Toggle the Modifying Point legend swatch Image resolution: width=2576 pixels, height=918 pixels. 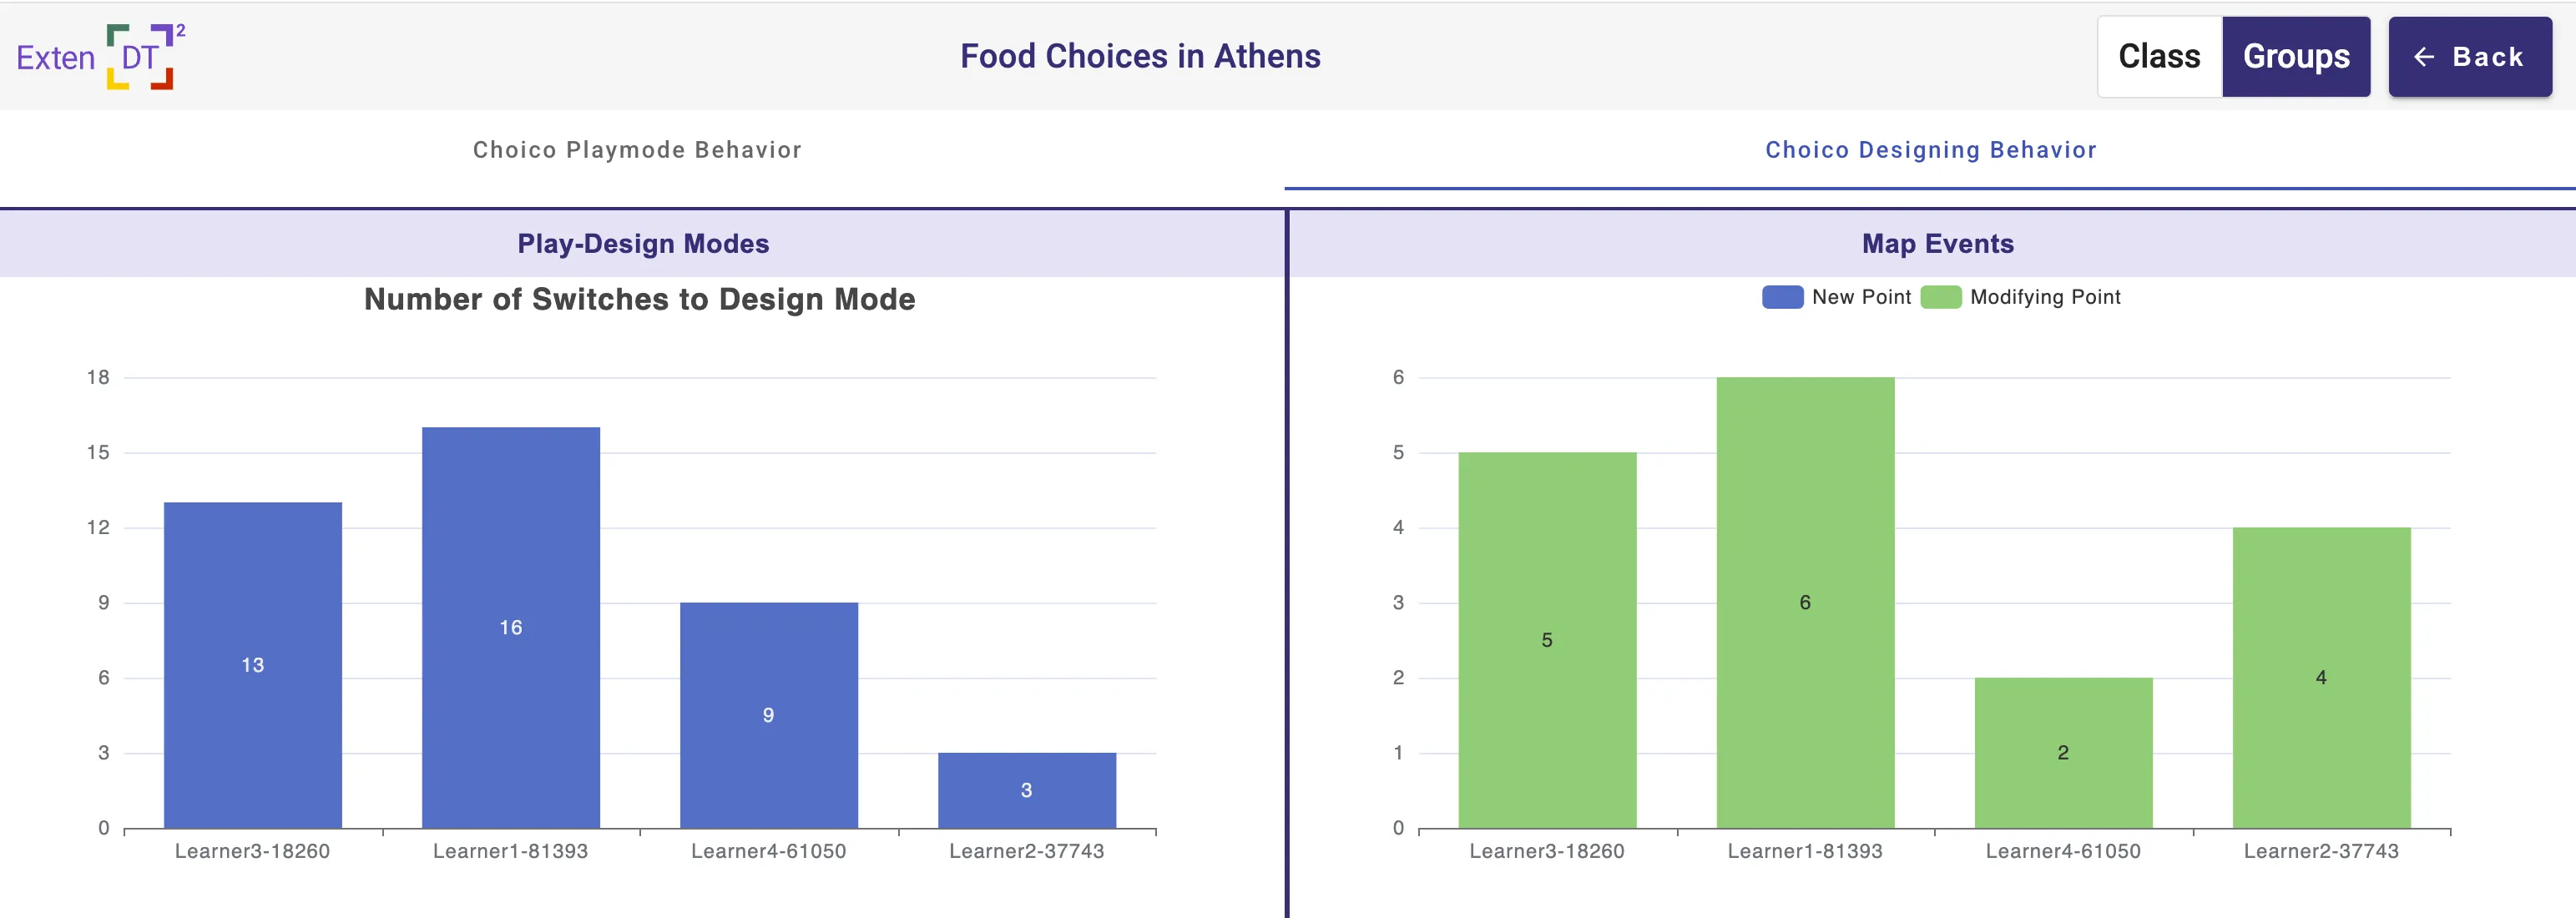[x=1940, y=297]
